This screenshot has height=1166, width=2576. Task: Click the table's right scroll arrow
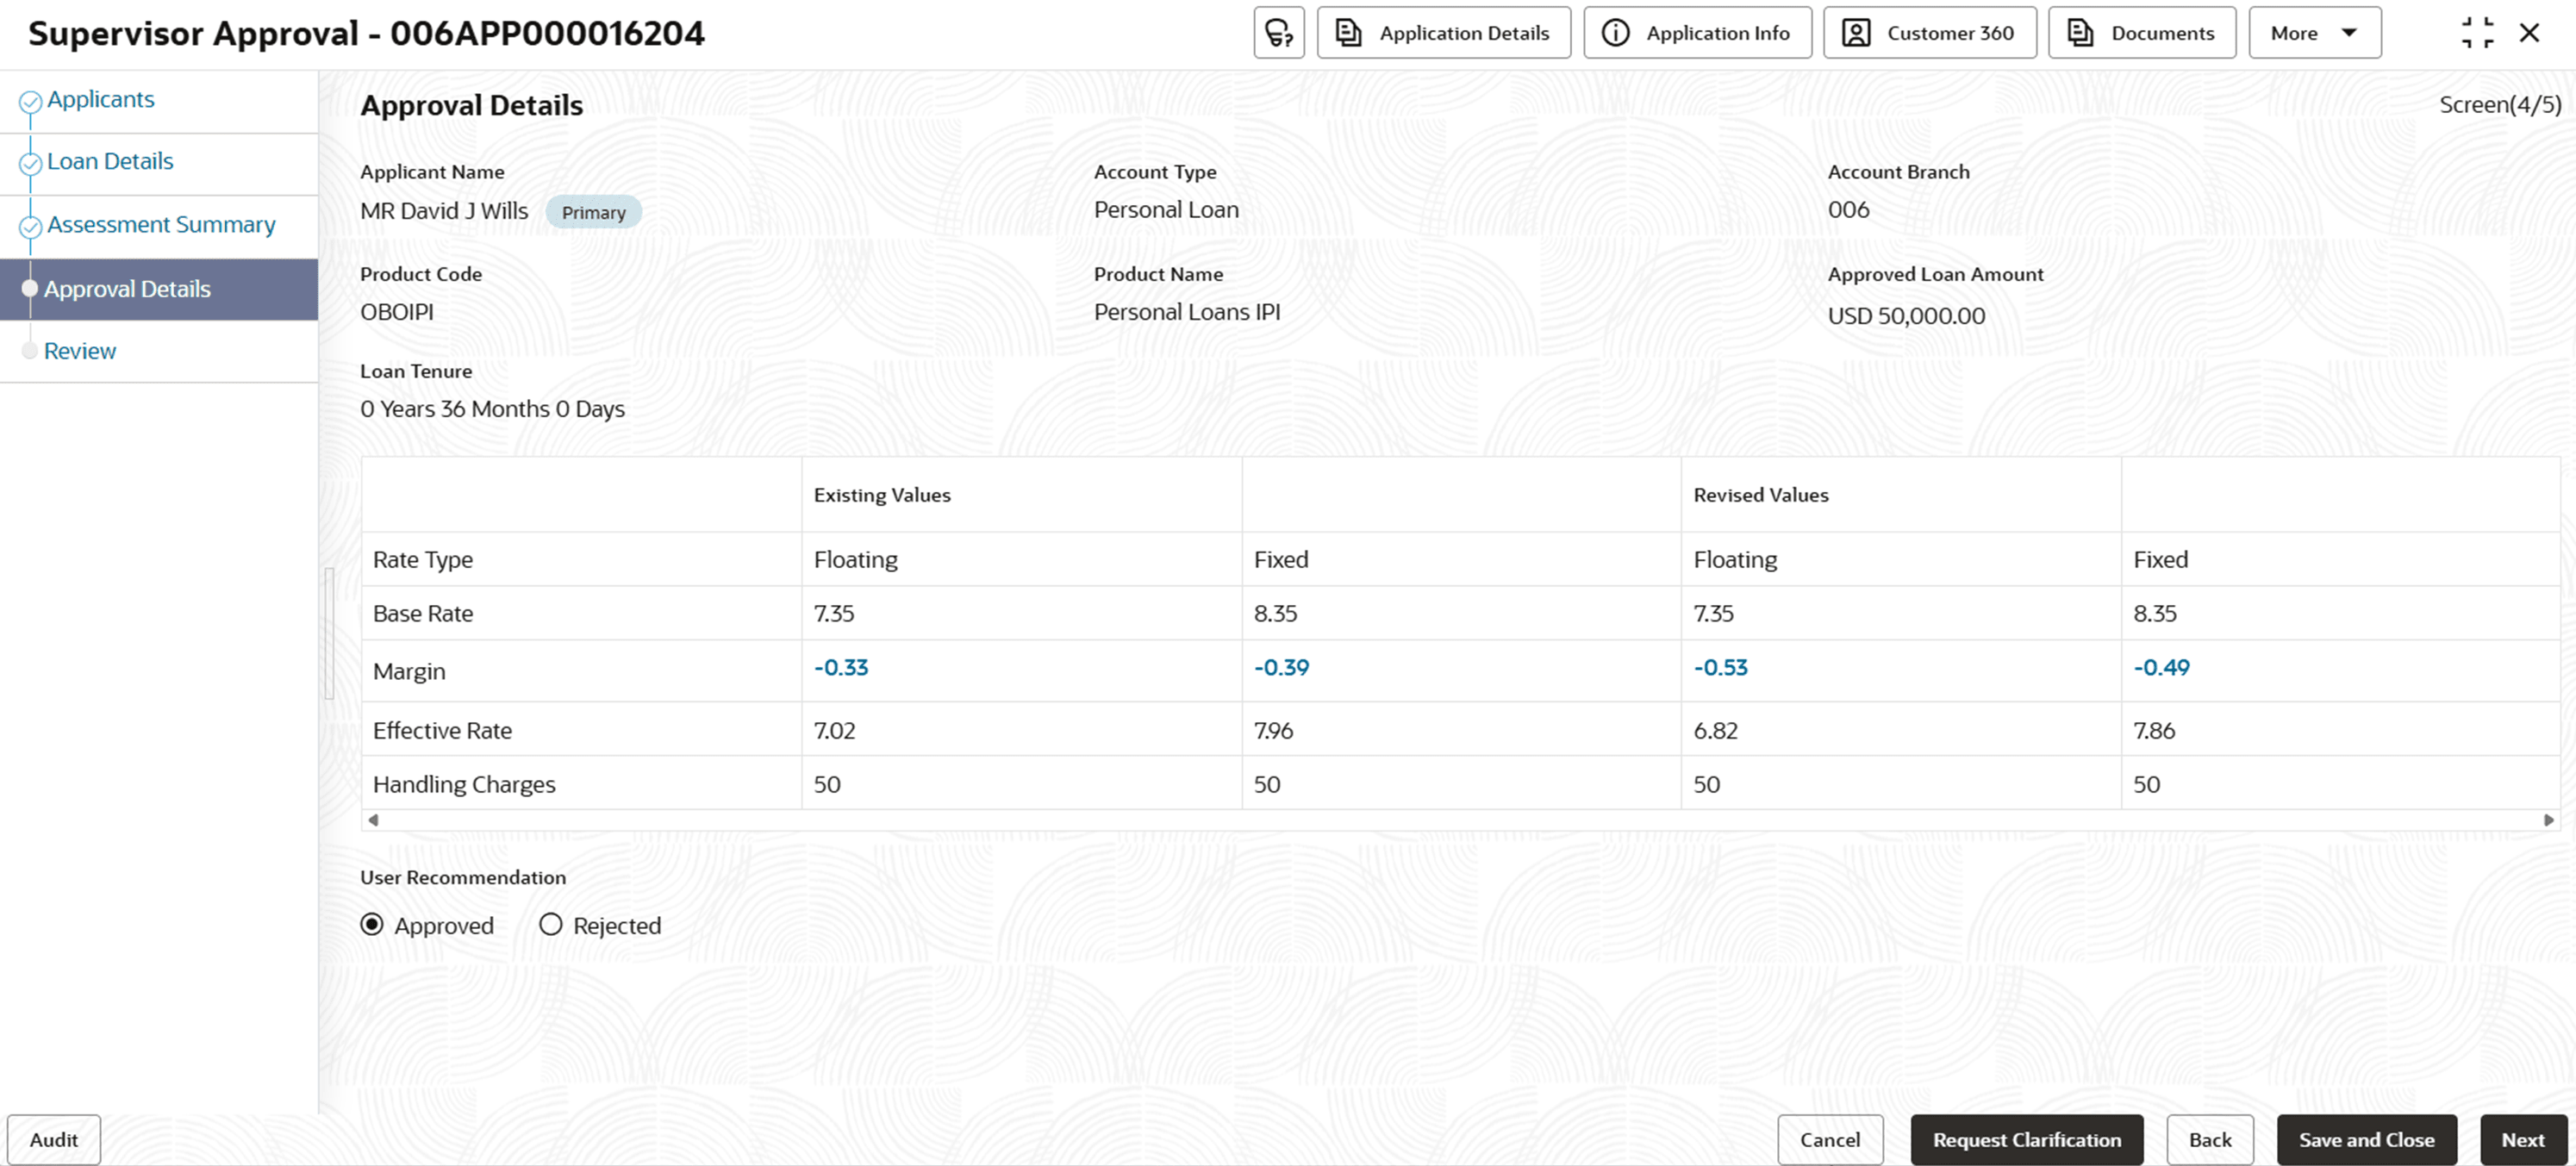2548,820
